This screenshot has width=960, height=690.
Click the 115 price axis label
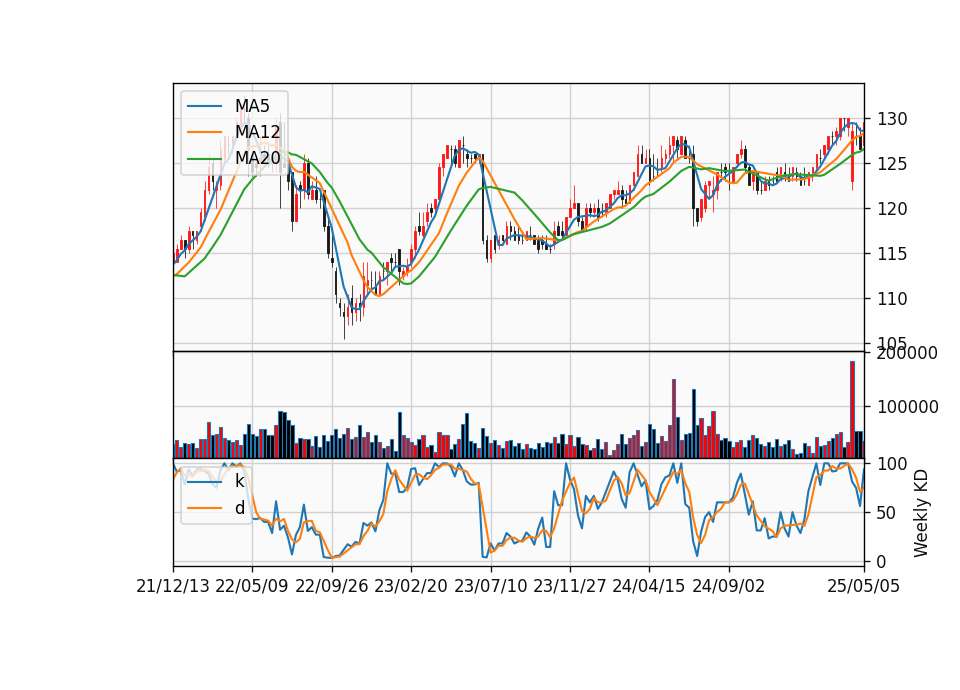click(x=892, y=254)
